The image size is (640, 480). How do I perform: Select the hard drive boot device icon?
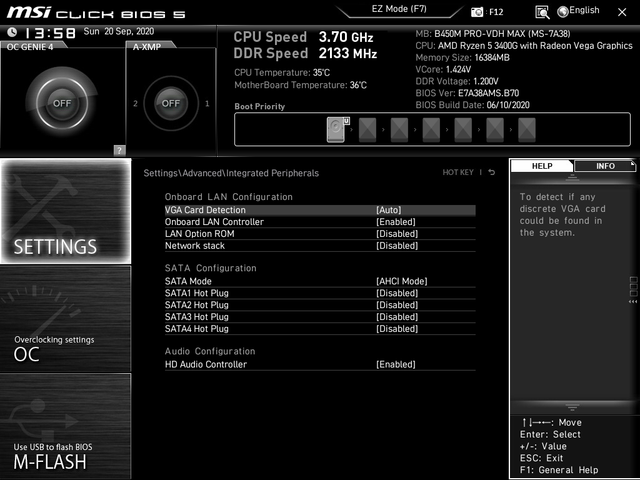point(338,129)
